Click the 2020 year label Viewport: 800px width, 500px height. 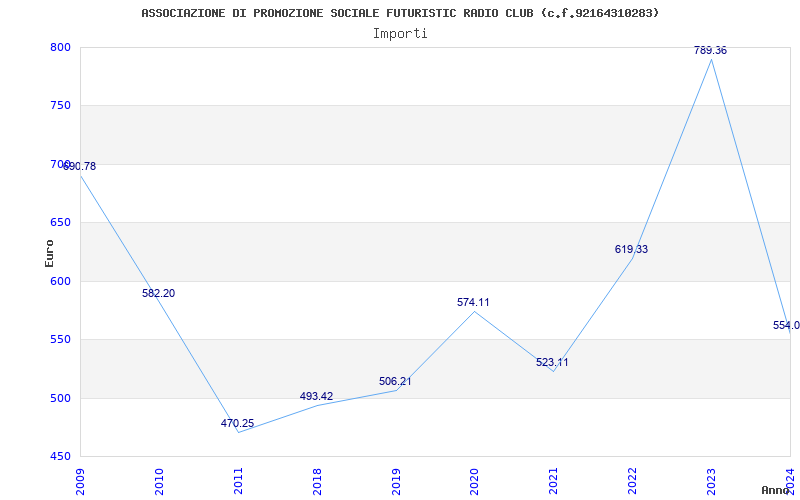pyautogui.click(x=474, y=481)
